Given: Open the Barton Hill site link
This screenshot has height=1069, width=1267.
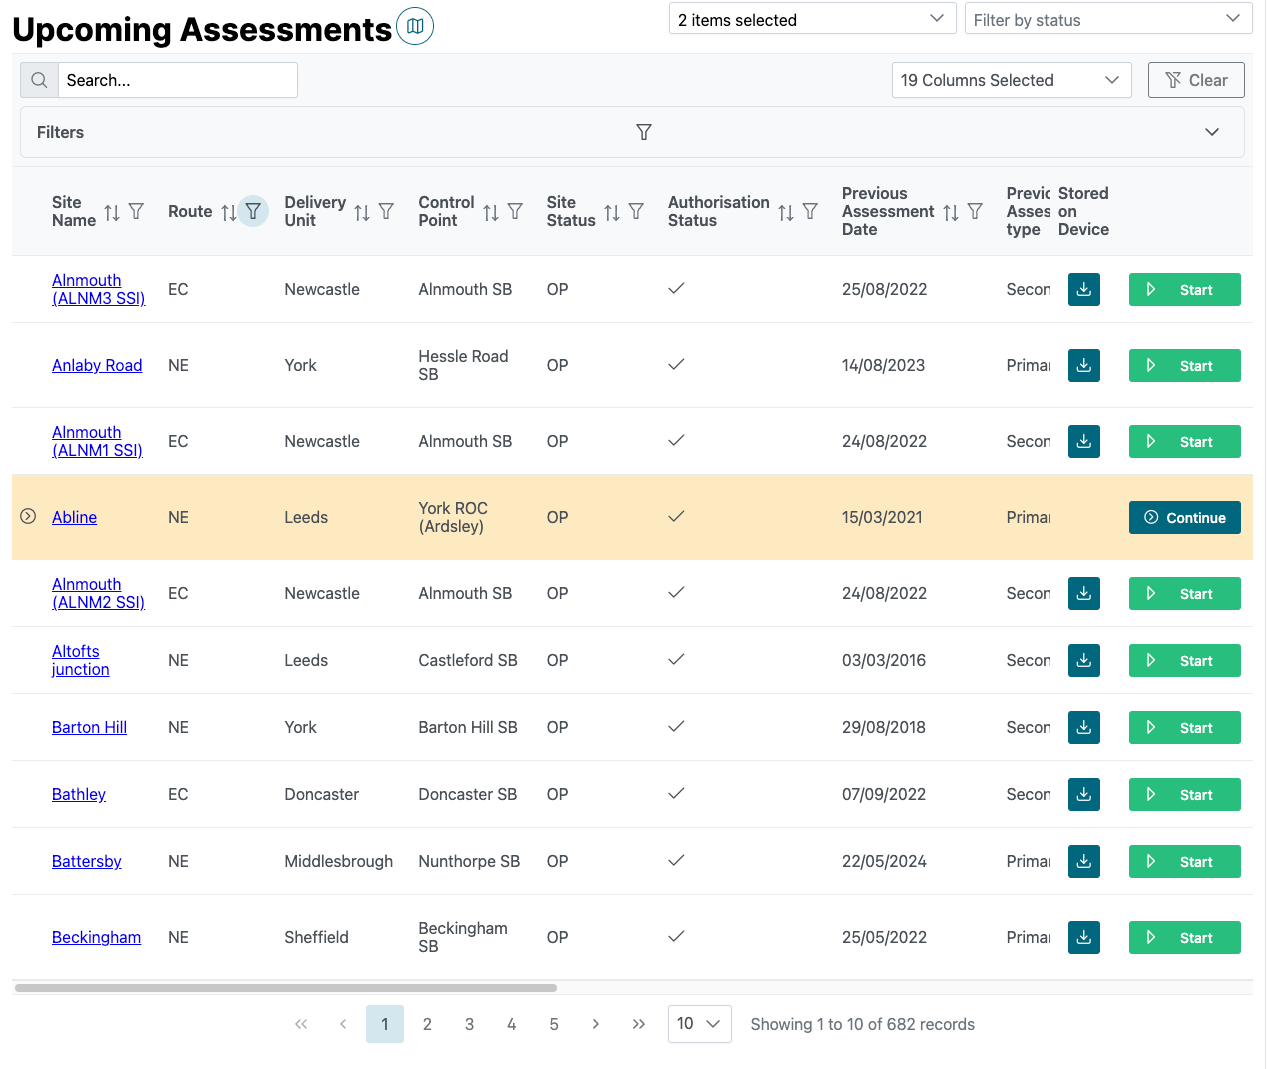Looking at the screenshot, I should pos(89,727).
